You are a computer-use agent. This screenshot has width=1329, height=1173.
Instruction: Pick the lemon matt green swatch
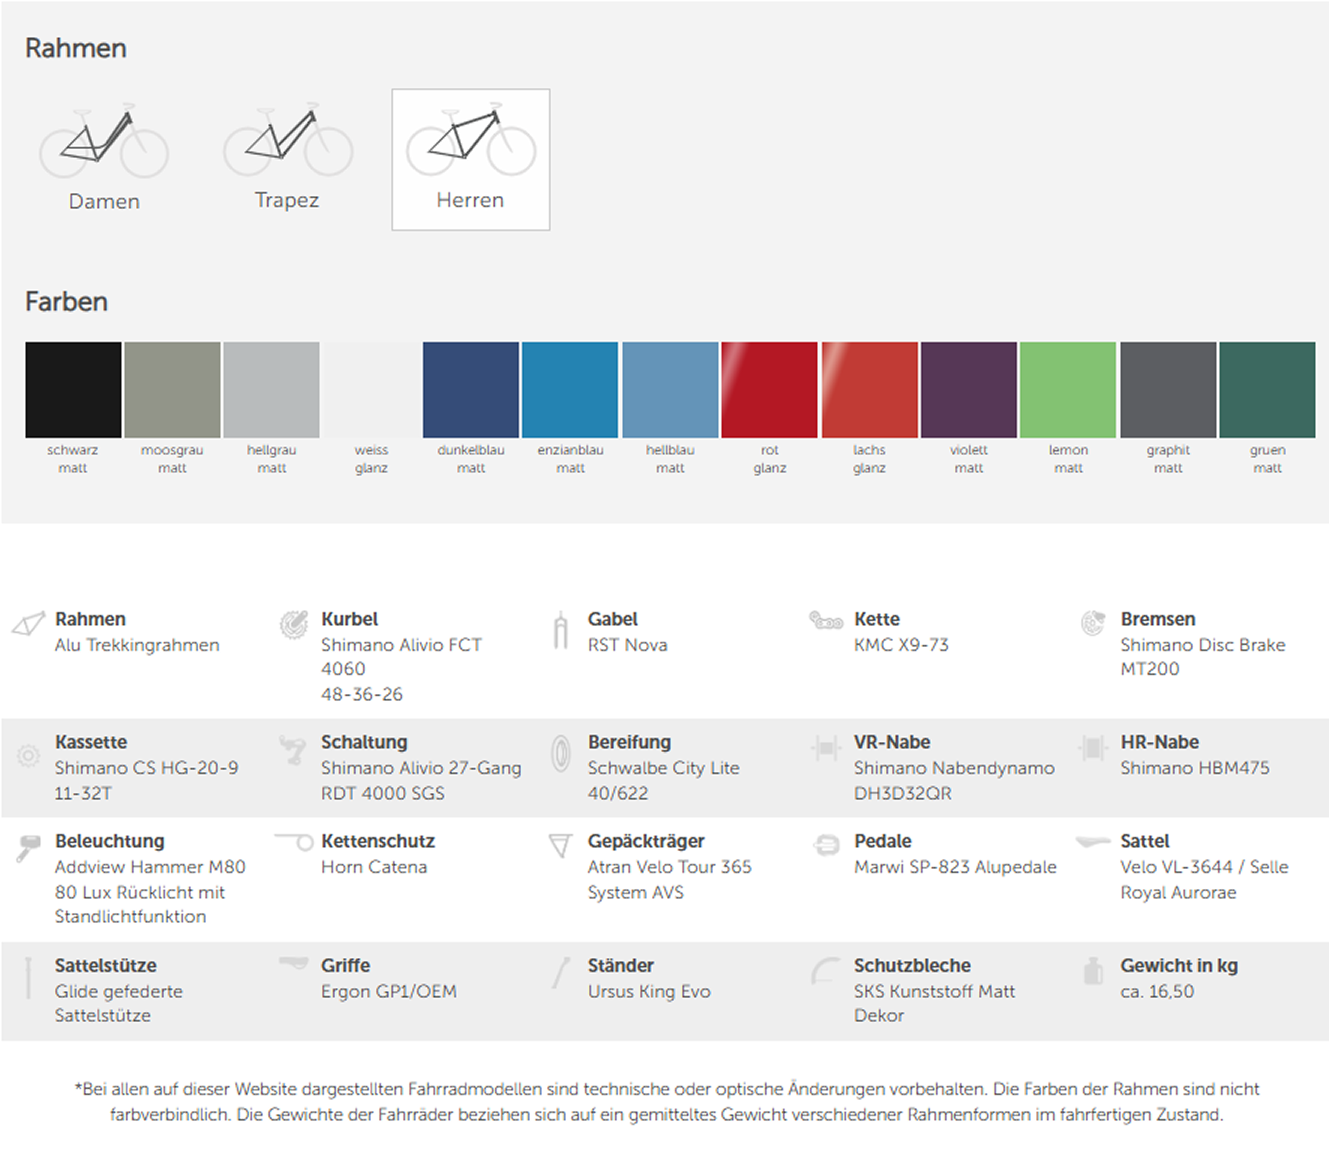click(1068, 390)
